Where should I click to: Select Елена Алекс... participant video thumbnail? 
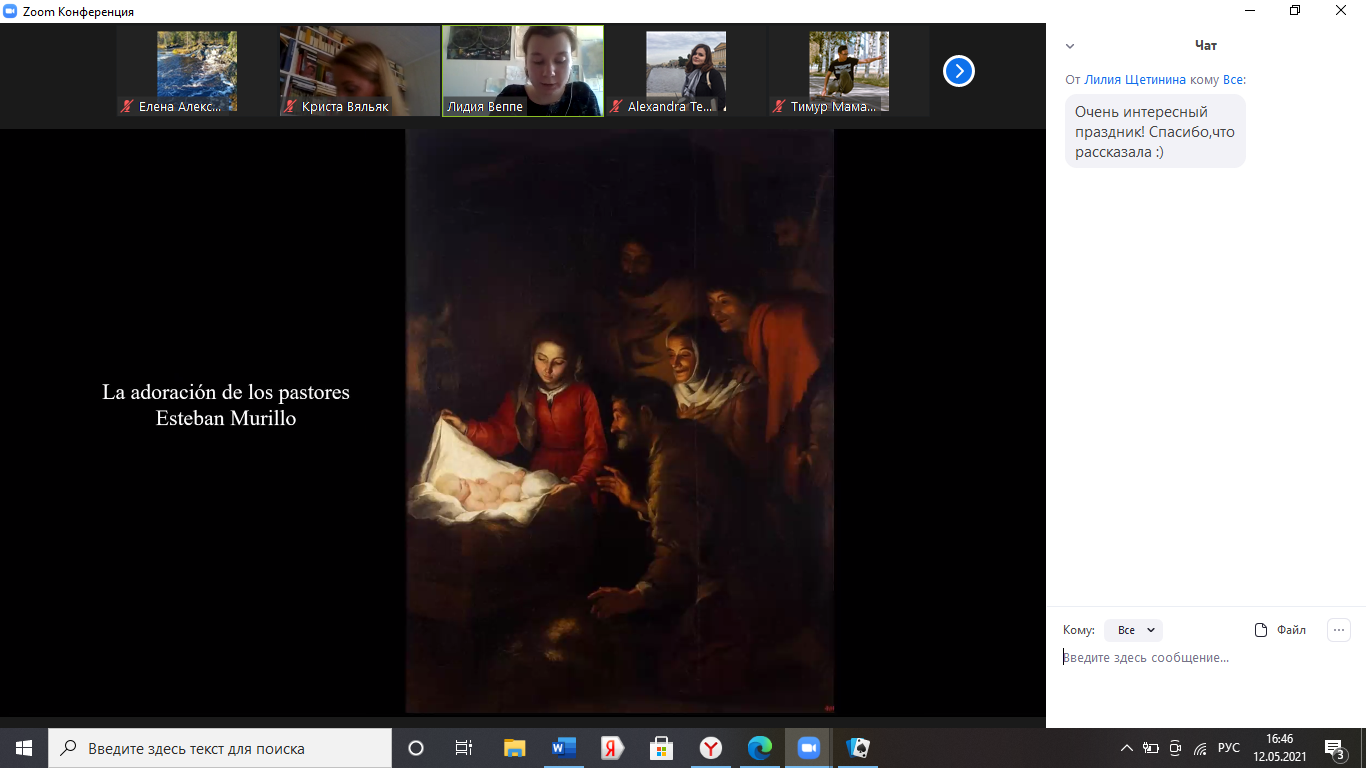click(x=197, y=71)
